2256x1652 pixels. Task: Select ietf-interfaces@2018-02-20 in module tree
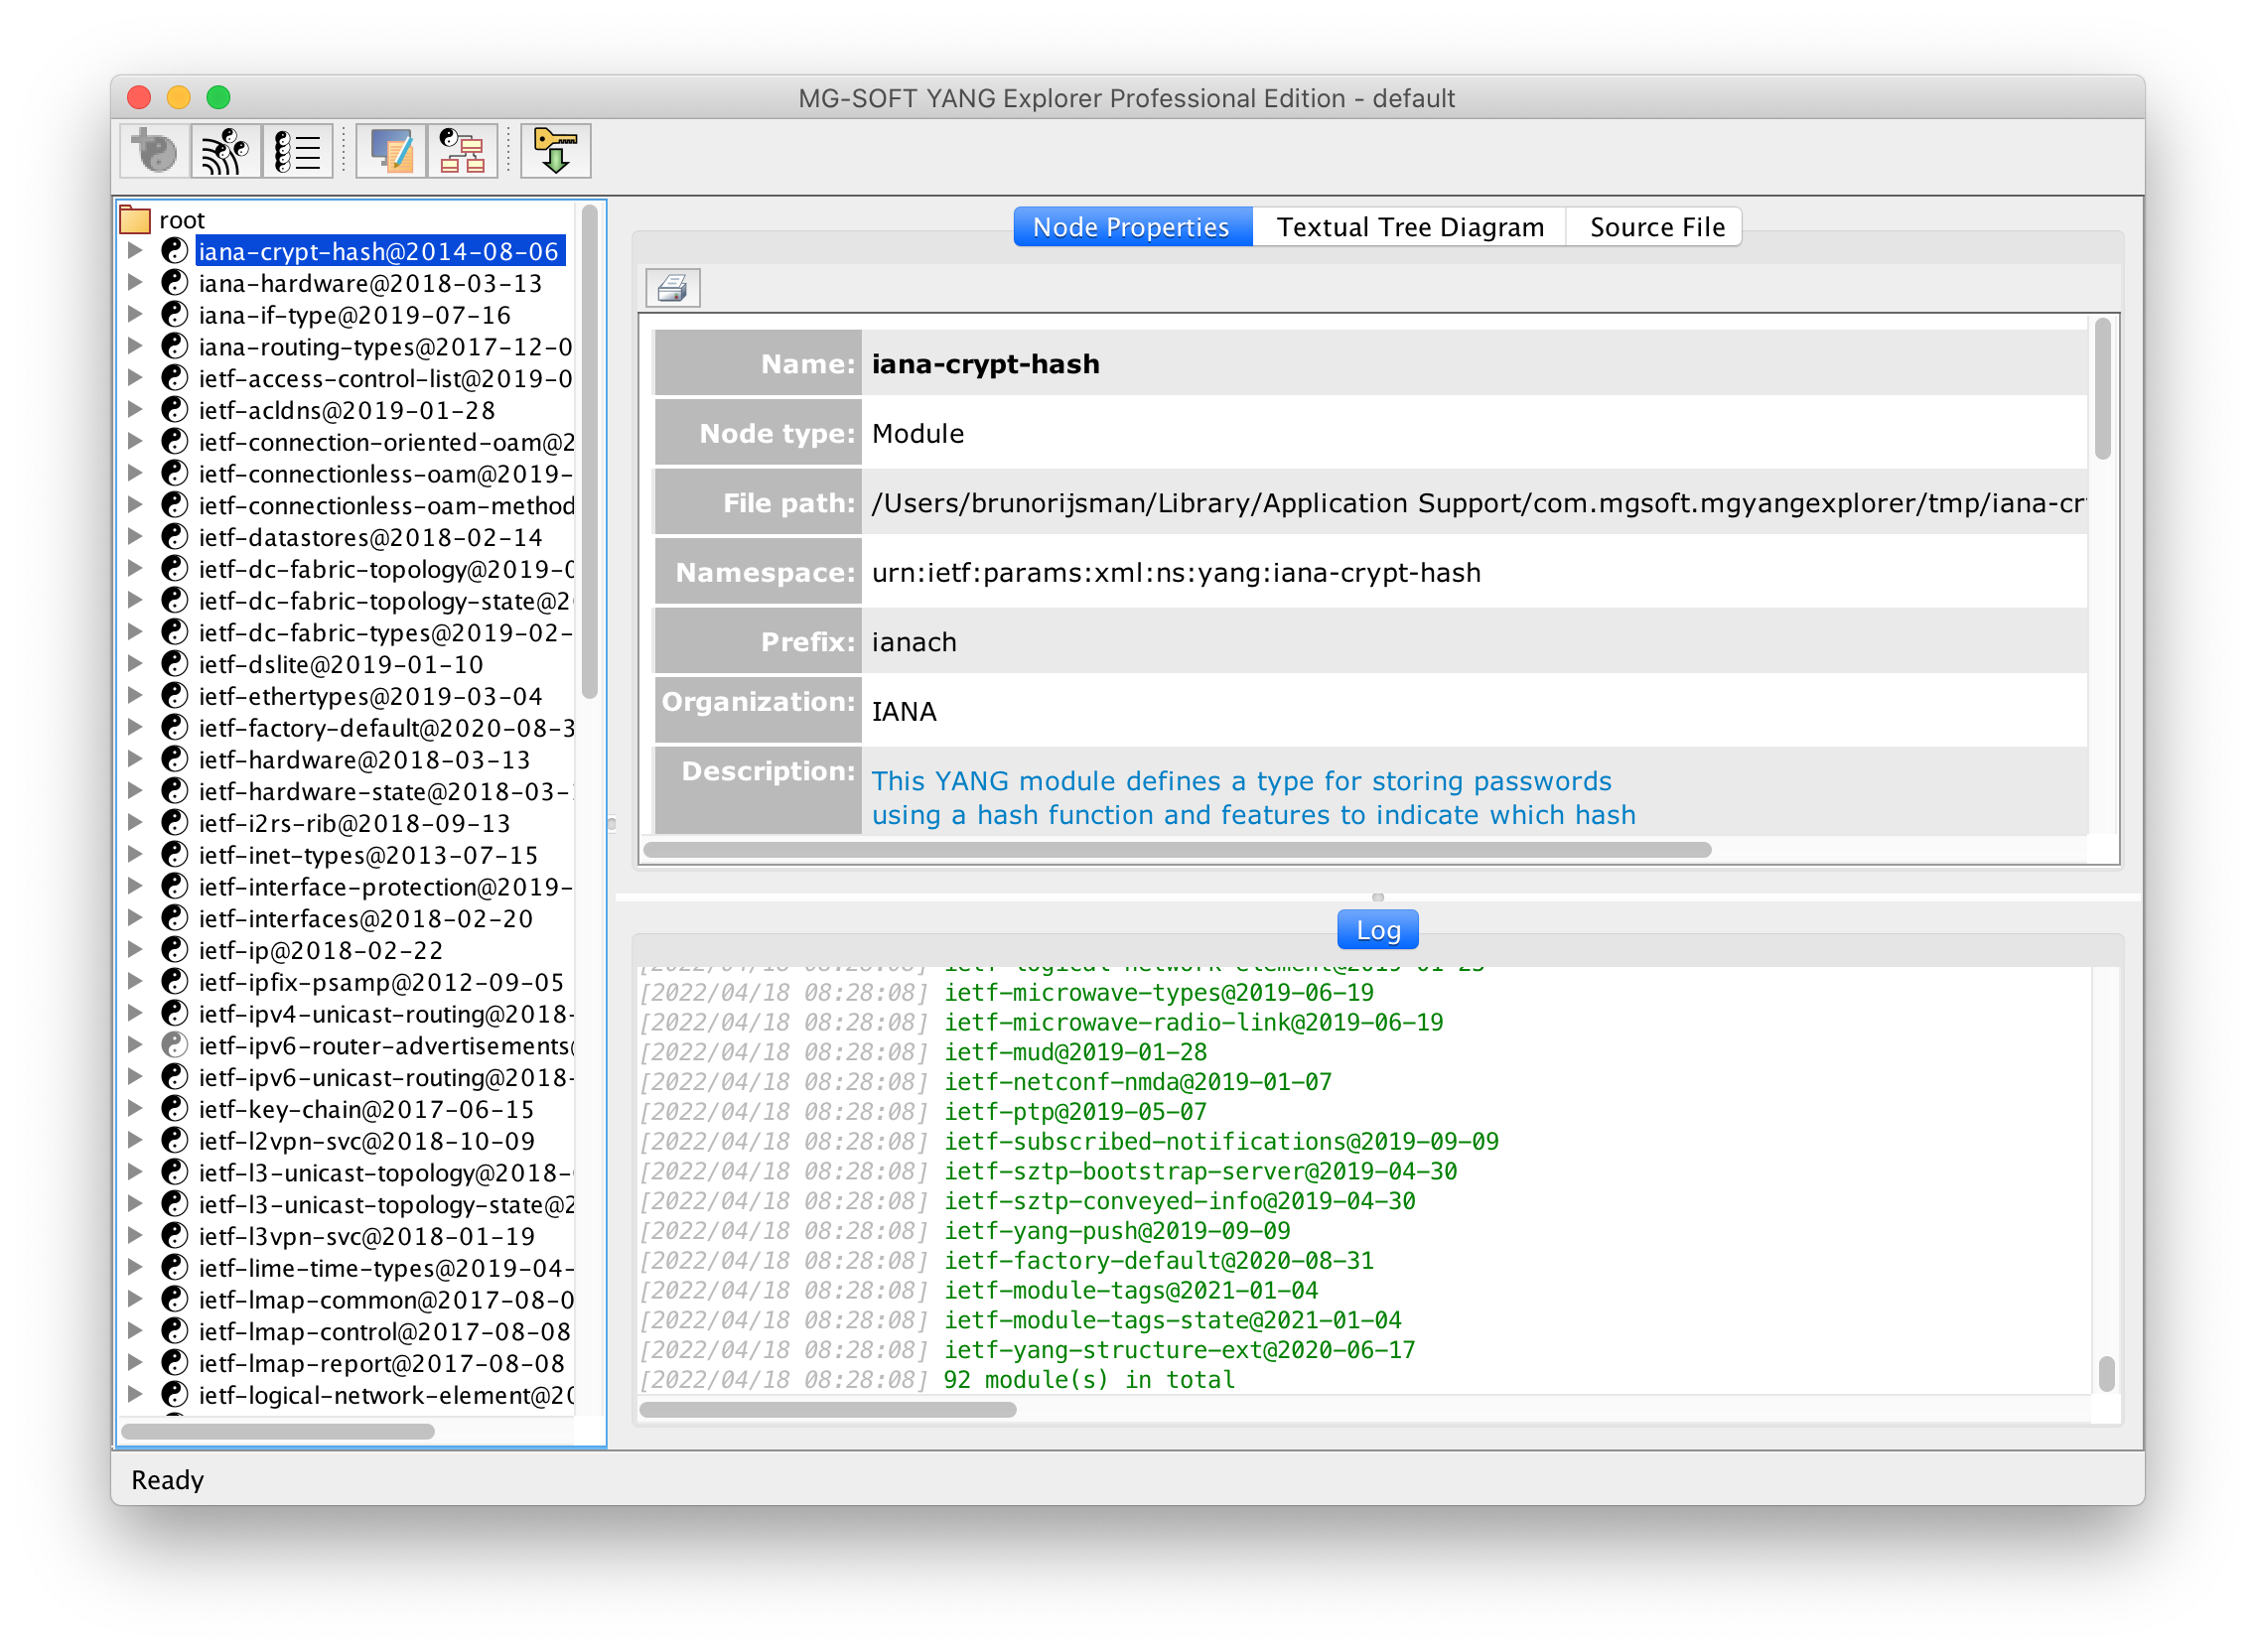(x=365, y=918)
